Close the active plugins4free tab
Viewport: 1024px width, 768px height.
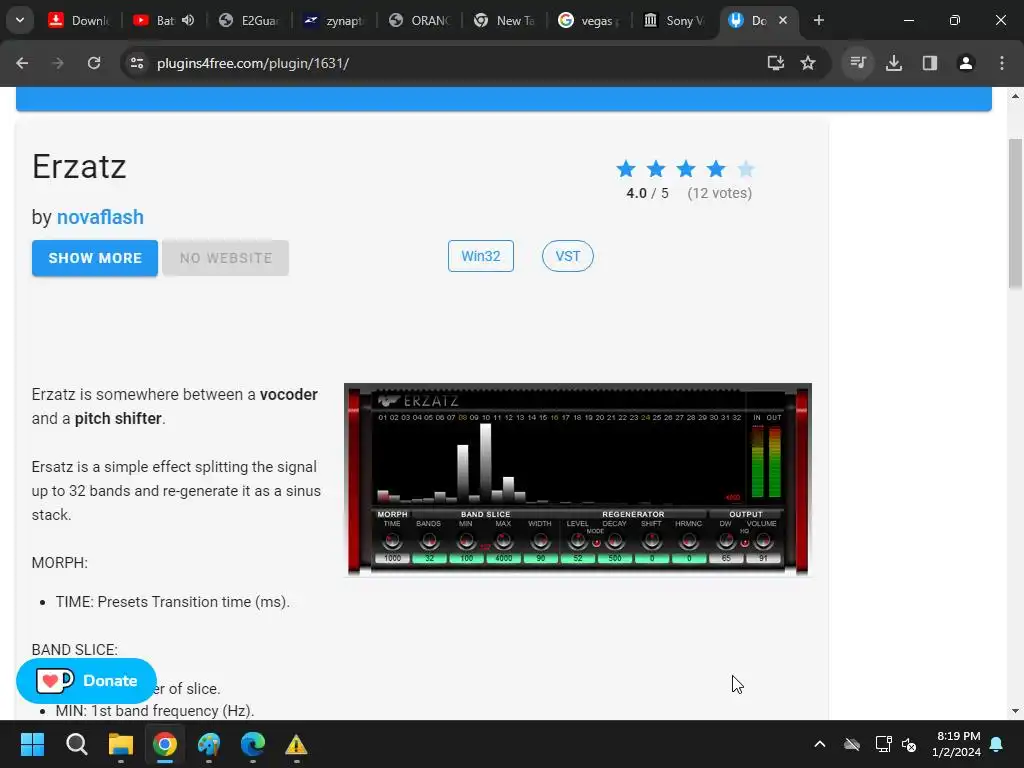coord(783,20)
